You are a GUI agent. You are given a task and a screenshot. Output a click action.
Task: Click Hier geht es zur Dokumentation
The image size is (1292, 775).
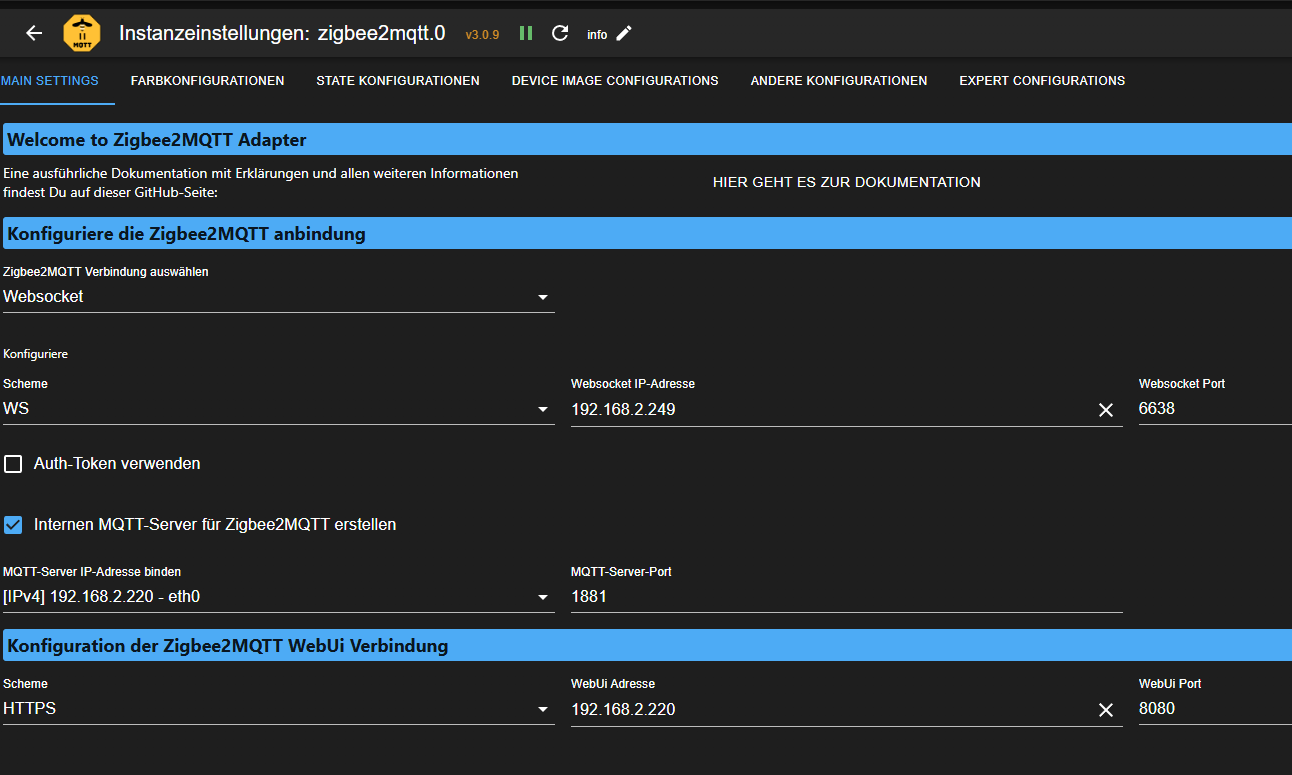pos(846,182)
